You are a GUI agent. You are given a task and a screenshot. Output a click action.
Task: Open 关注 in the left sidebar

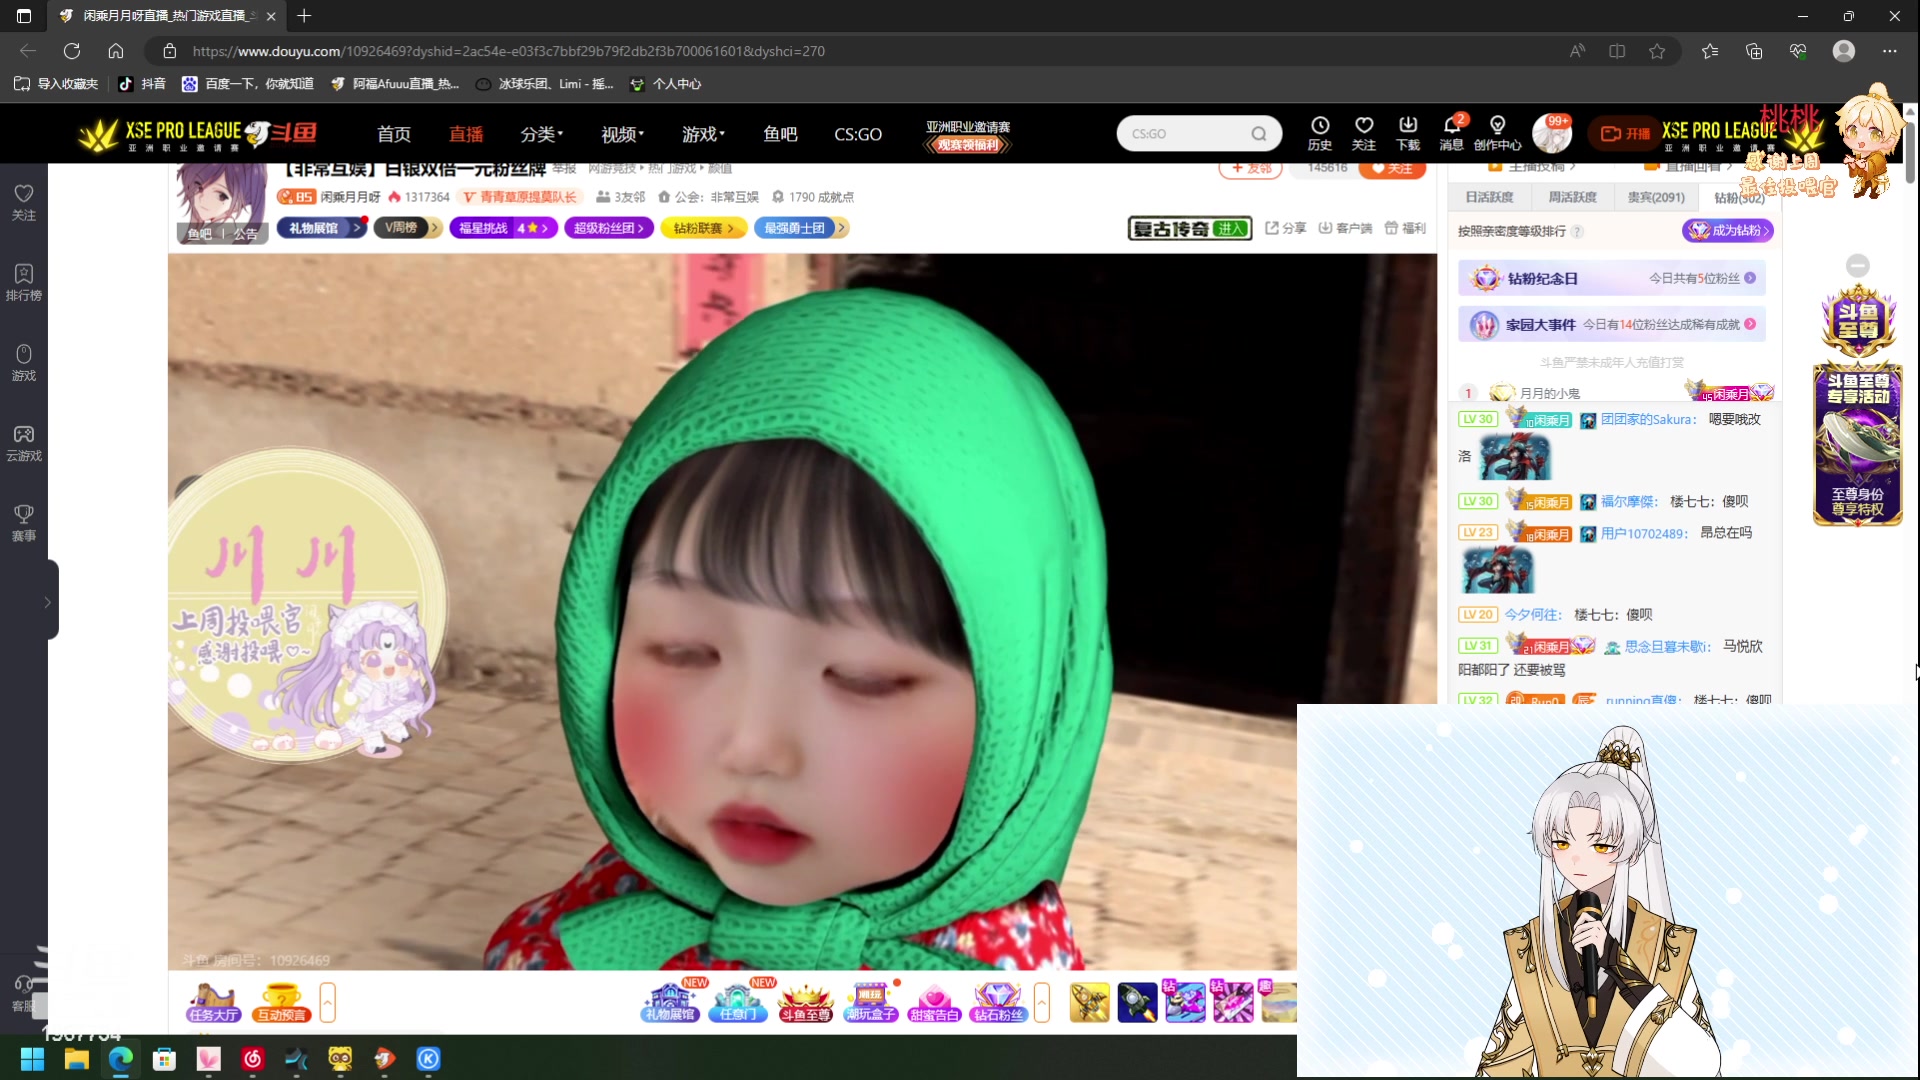click(x=24, y=201)
